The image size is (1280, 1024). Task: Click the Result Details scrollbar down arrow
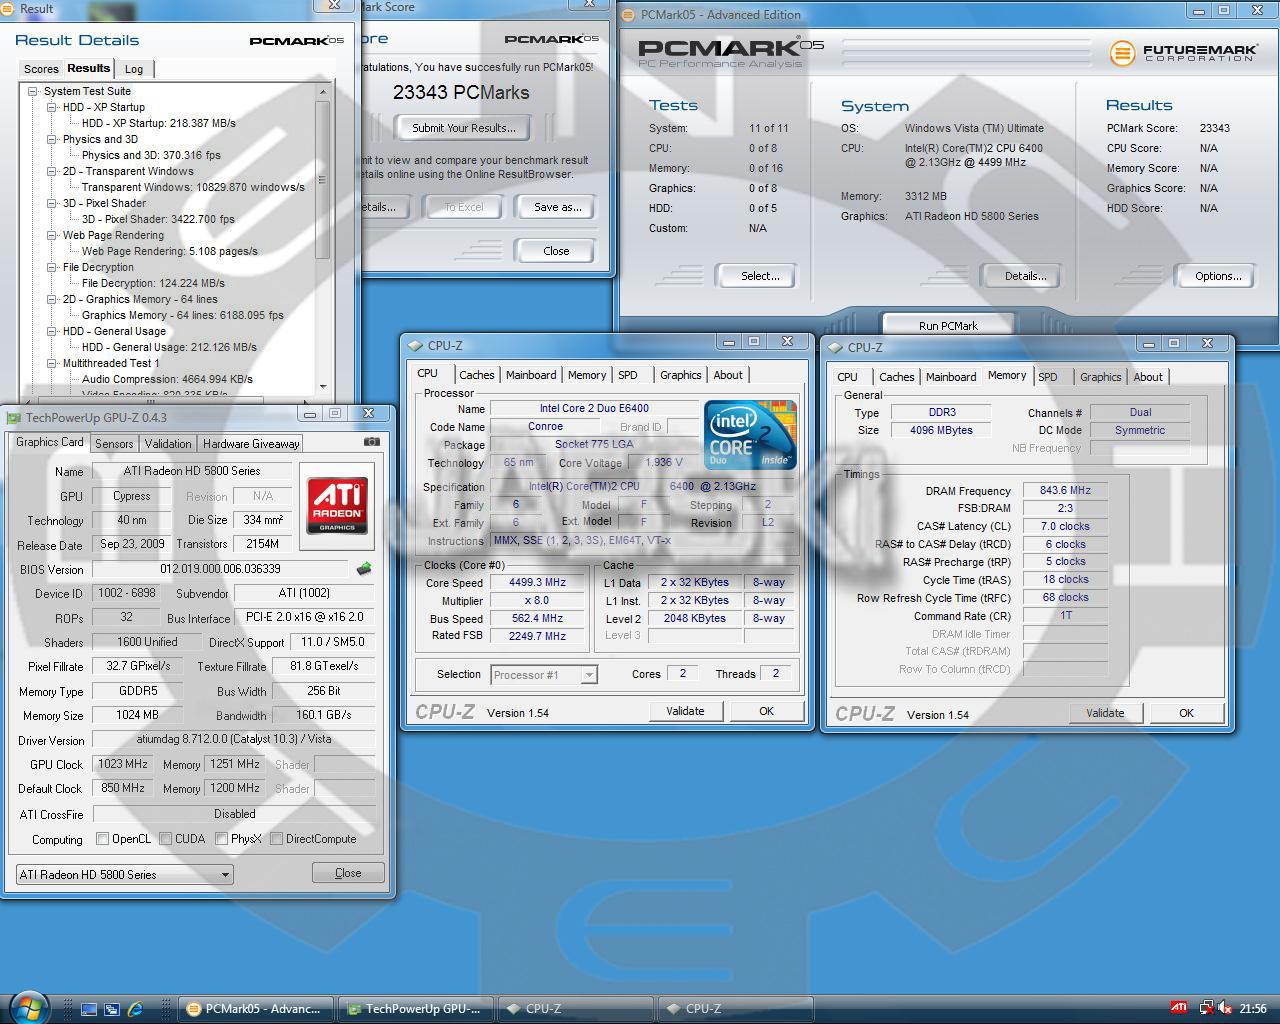pyautogui.click(x=322, y=387)
